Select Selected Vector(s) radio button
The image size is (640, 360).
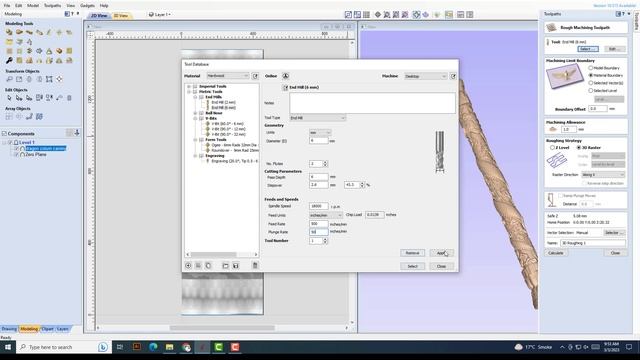click(x=591, y=83)
